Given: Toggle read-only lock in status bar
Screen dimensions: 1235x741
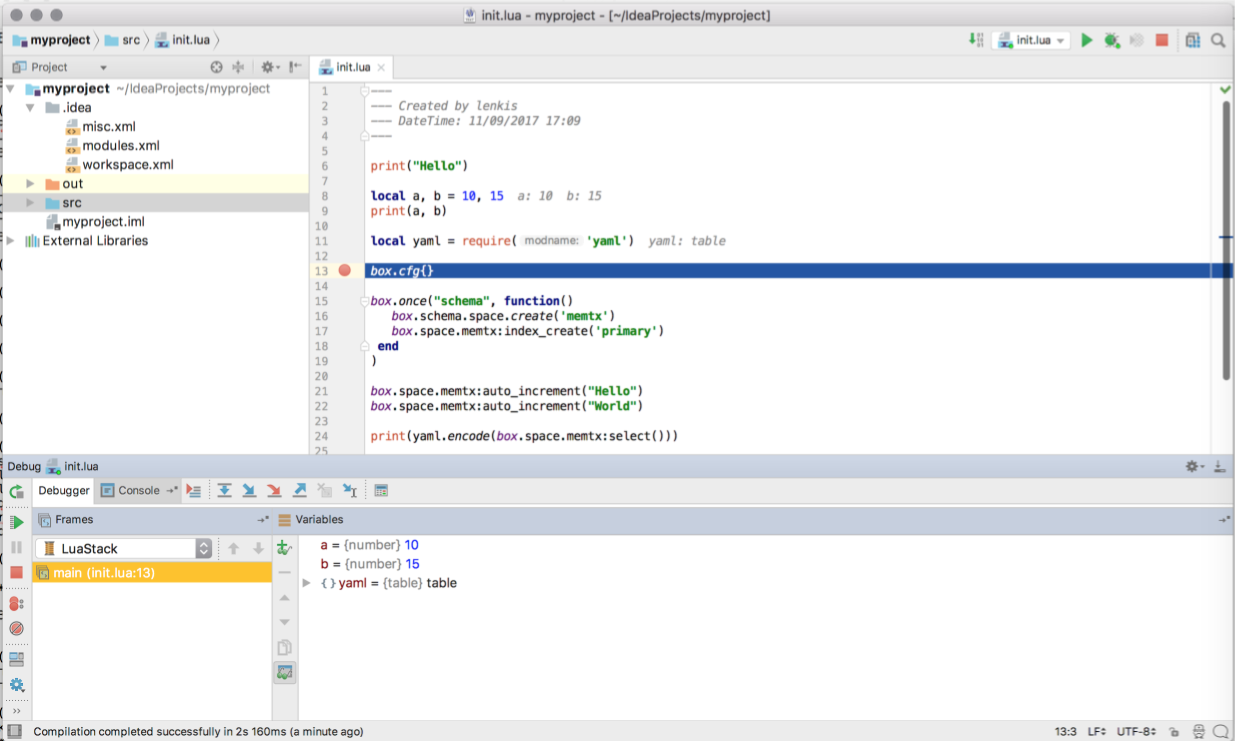Looking at the screenshot, I should pyautogui.click(x=1174, y=732).
